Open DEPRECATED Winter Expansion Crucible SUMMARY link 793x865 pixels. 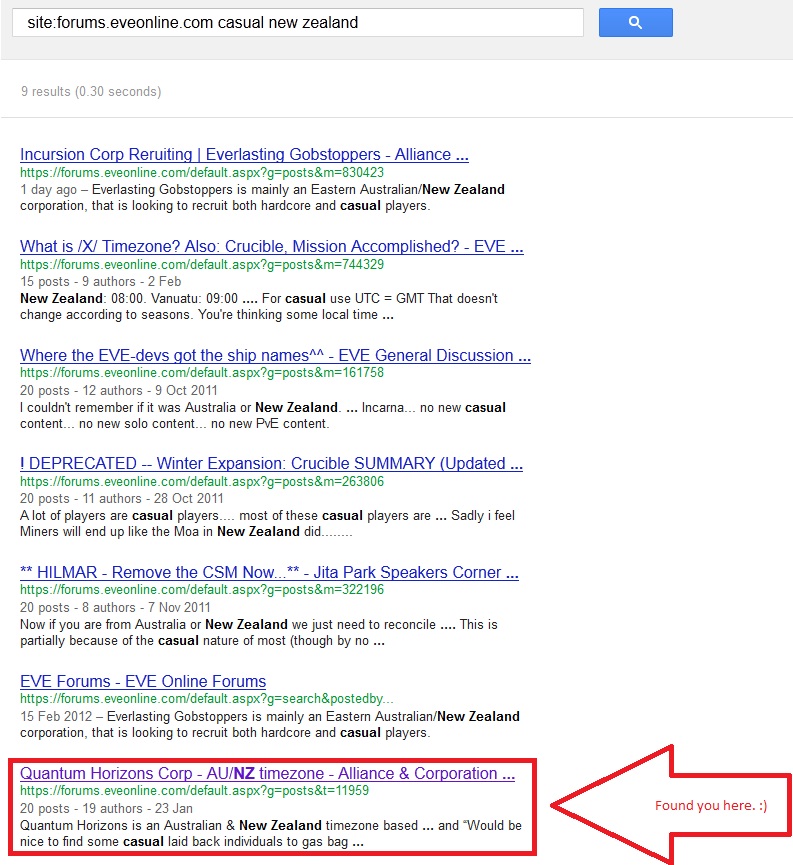[272, 463]
